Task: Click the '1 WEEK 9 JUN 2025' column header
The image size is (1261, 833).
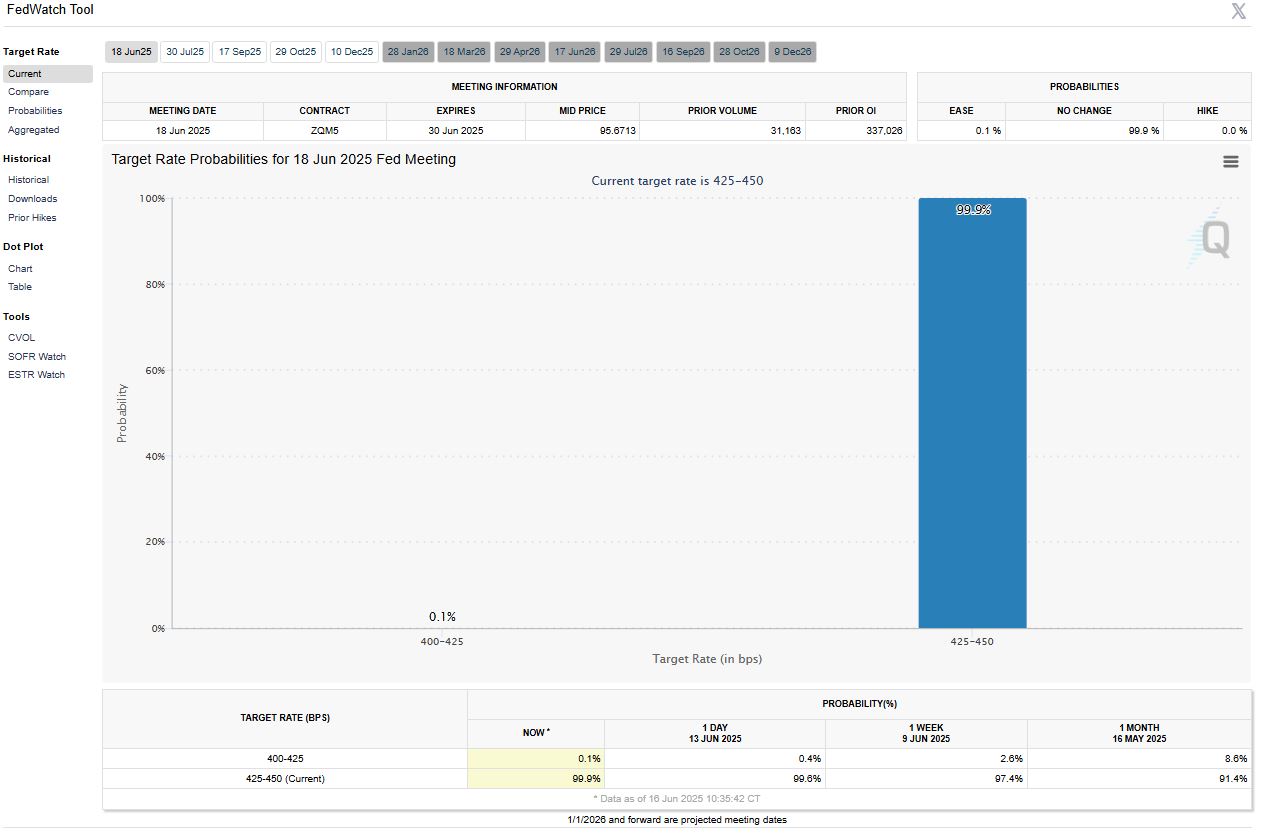Action: tap(926, 733)
